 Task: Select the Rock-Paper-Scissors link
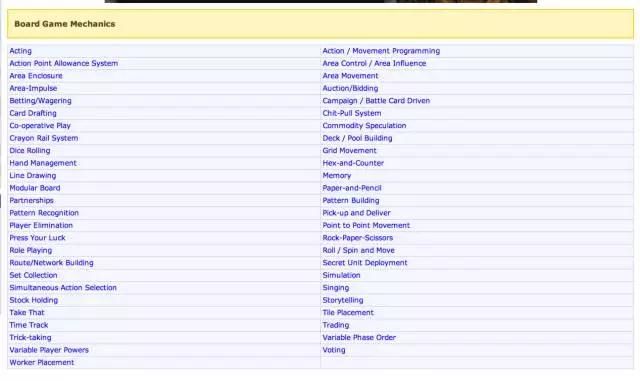click(x=358, y=238)
